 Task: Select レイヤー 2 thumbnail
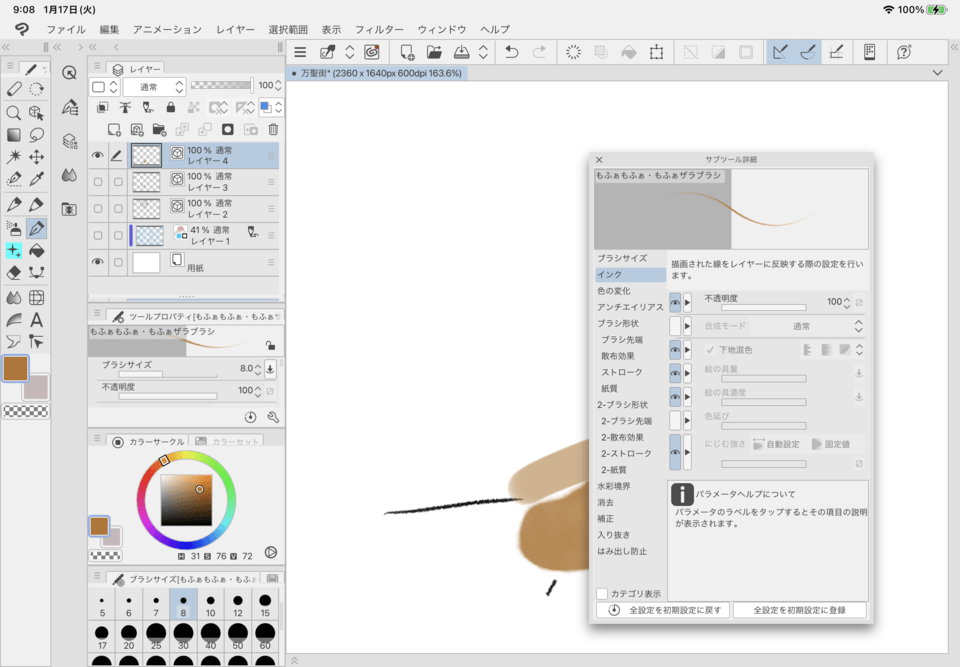tap(147, 209)
